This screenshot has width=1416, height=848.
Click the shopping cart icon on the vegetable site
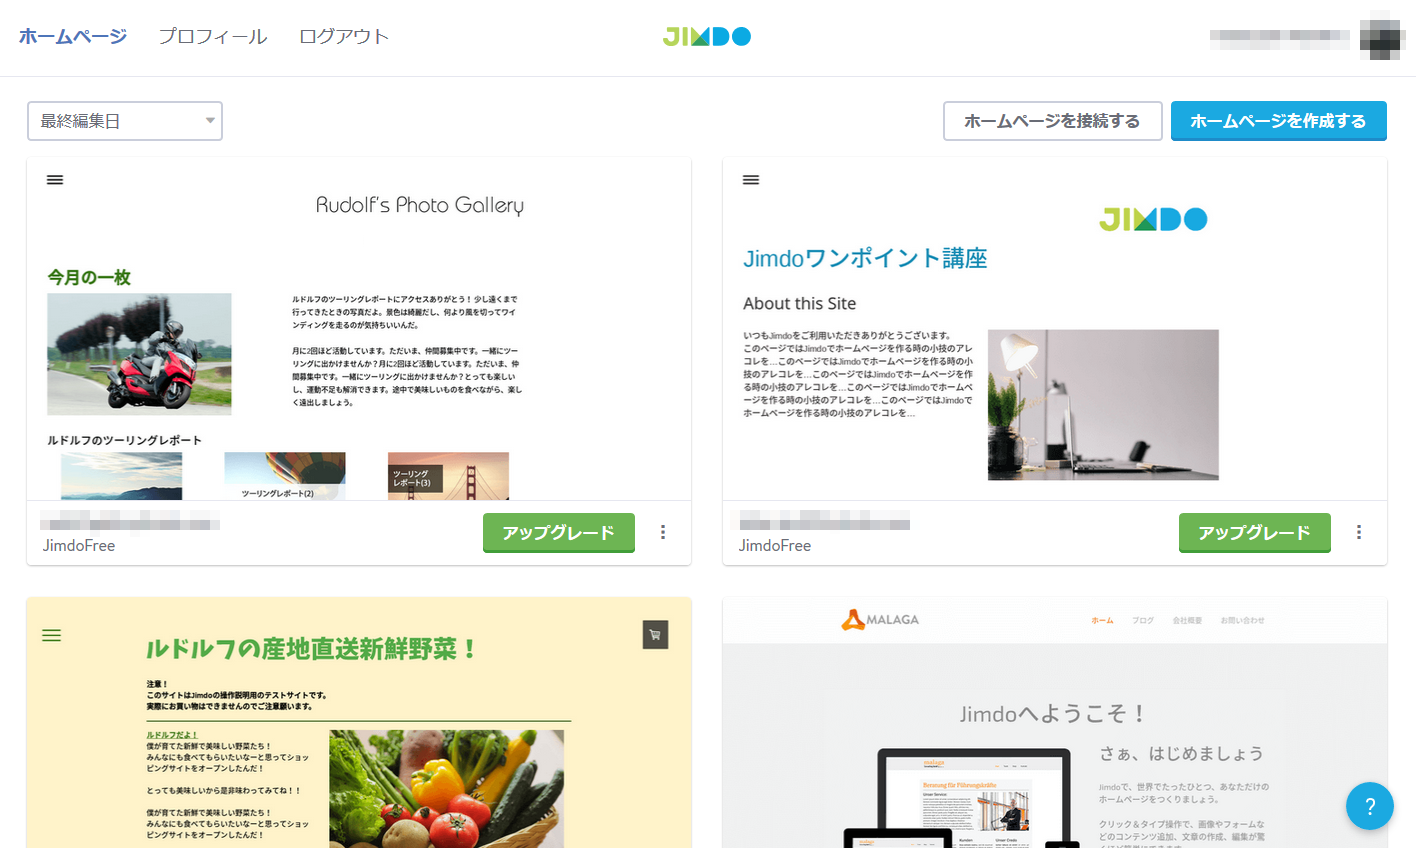655,634
